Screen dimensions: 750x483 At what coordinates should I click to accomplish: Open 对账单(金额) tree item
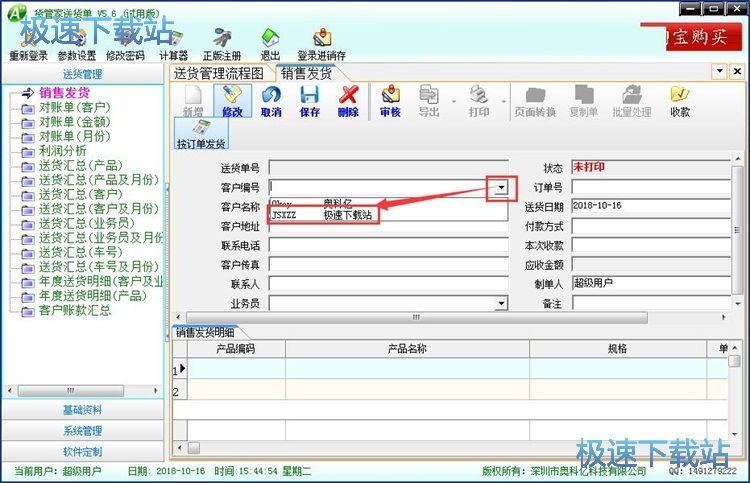pyautogui.click(x=75, y=122)
